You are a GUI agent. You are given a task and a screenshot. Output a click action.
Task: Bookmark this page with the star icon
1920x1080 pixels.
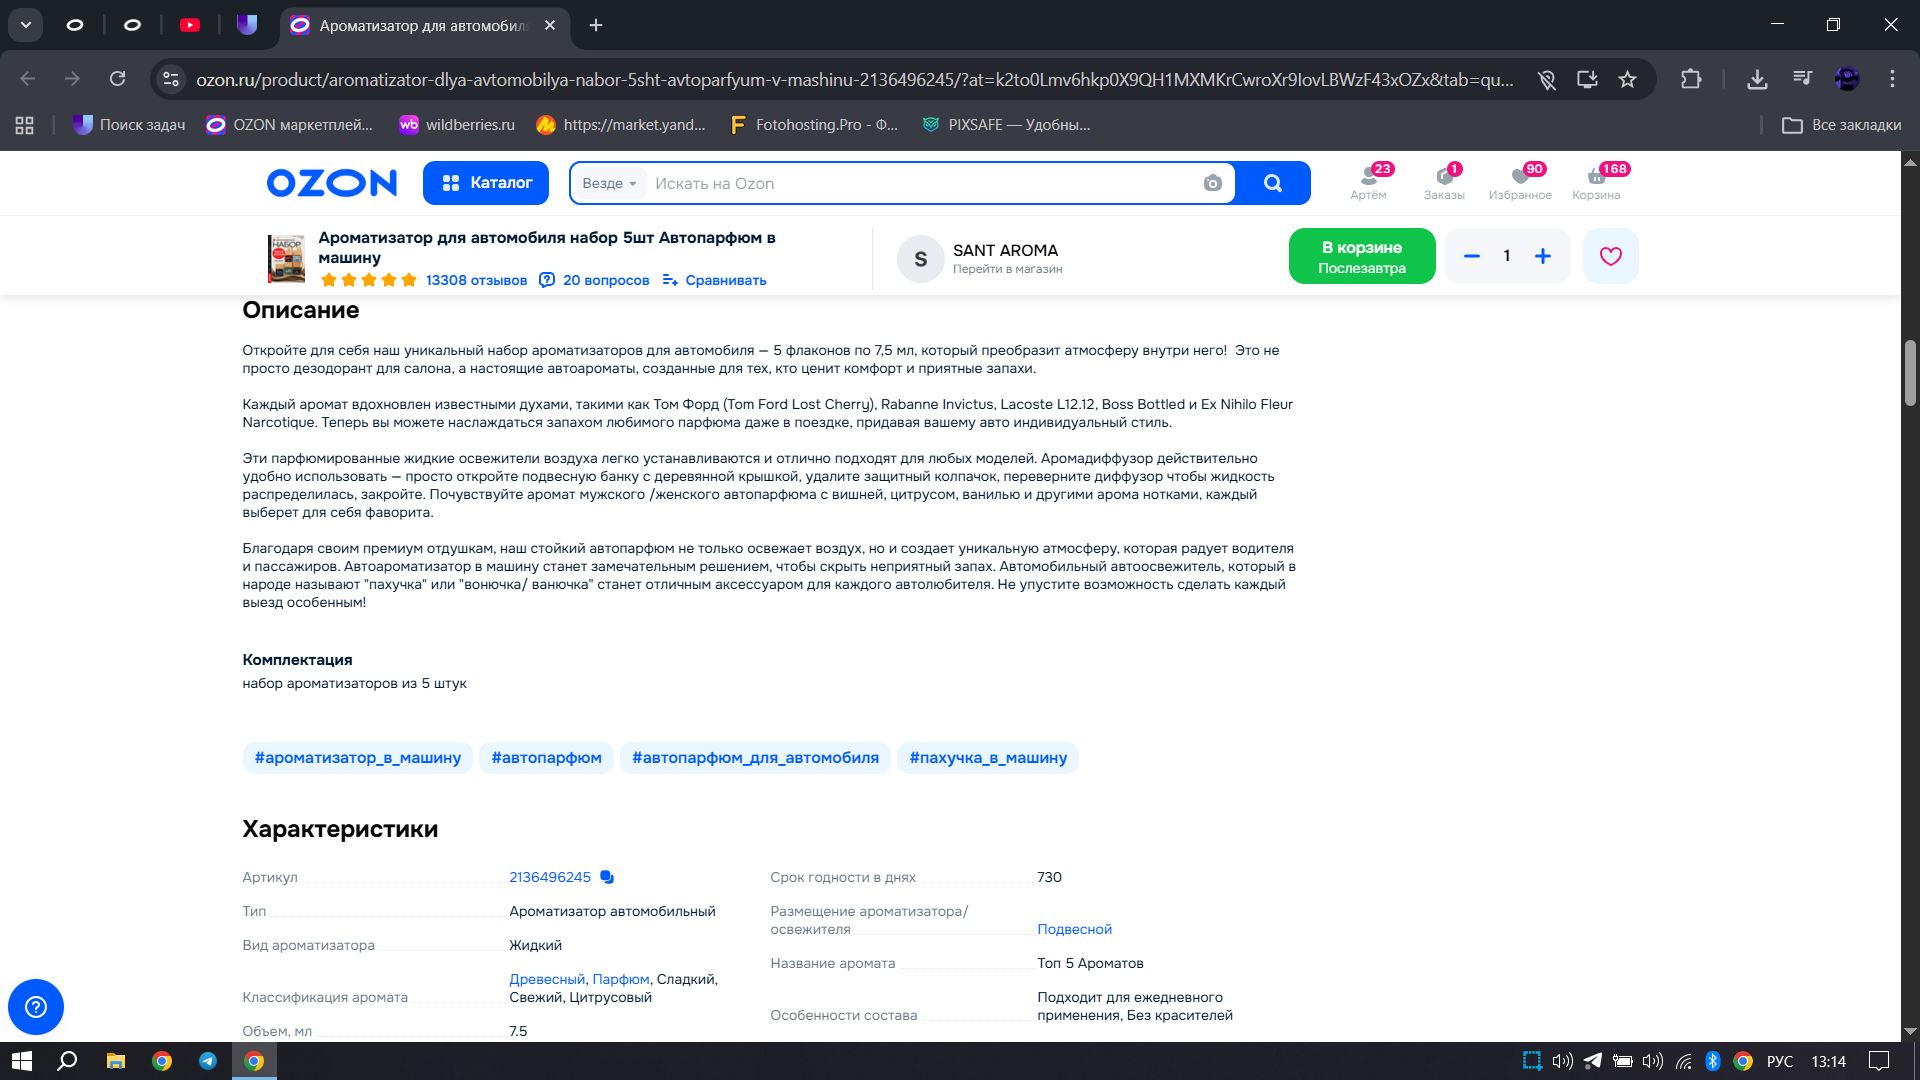1627,79
